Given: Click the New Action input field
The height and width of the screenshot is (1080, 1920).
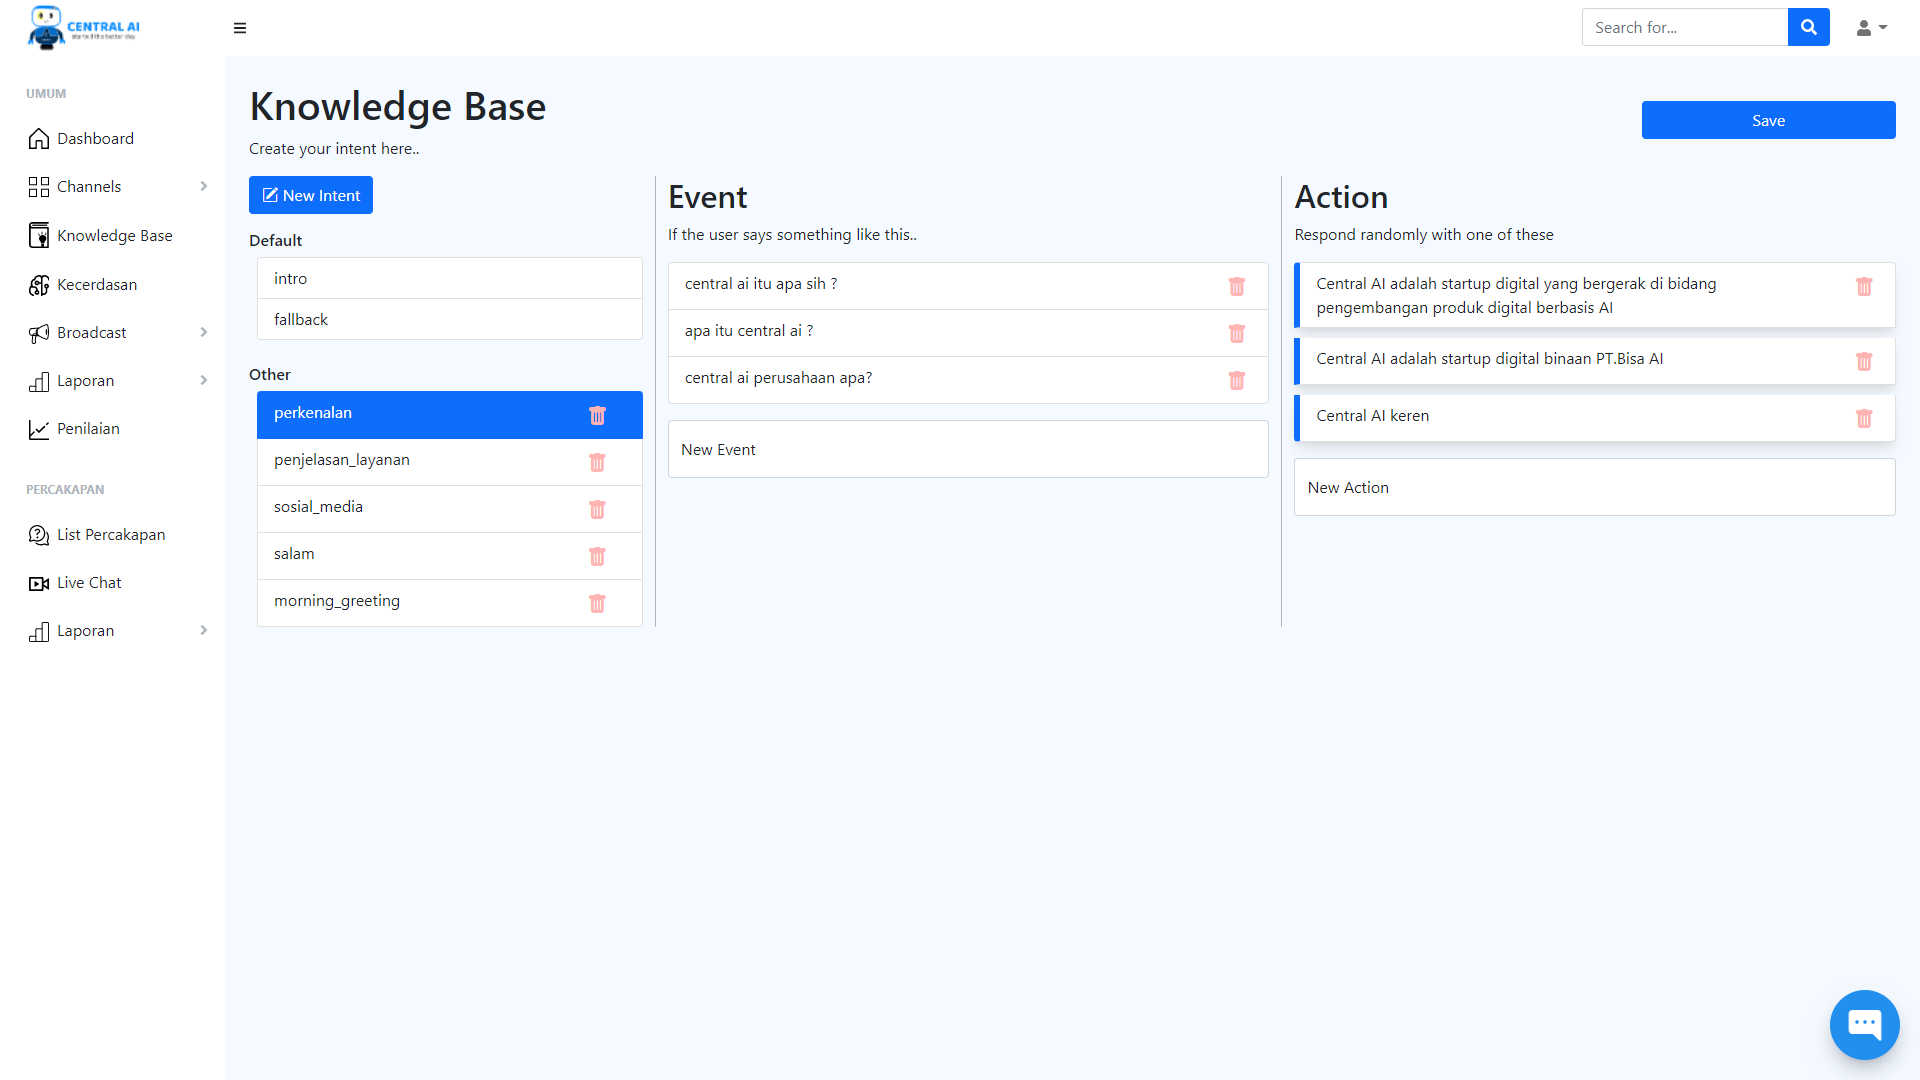Looking at the screenshot, I should click(1594, 487).
